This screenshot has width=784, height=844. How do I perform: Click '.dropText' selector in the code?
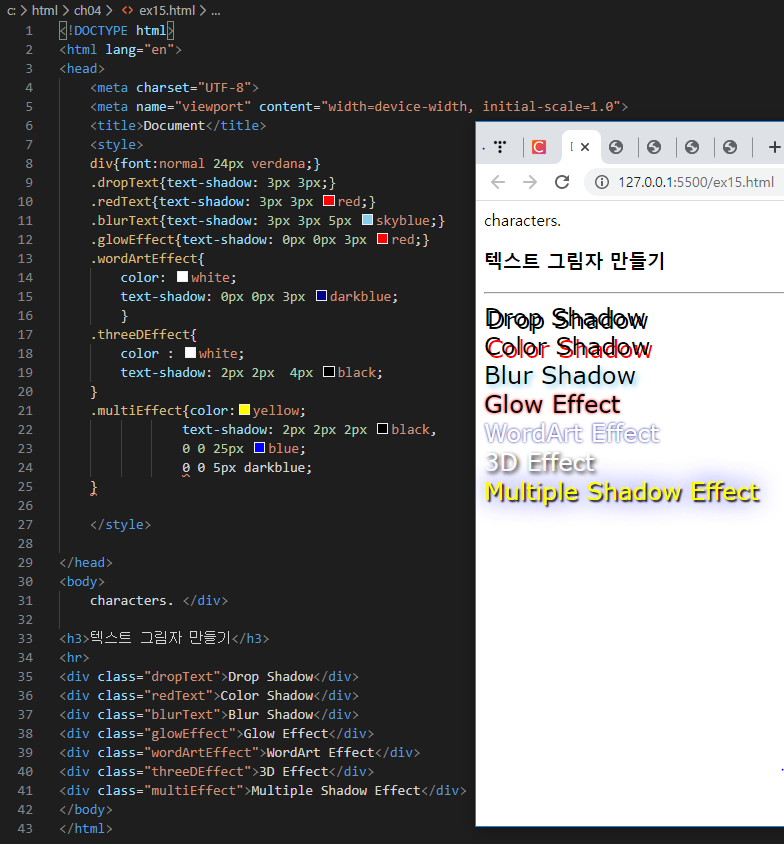point(125,182)
